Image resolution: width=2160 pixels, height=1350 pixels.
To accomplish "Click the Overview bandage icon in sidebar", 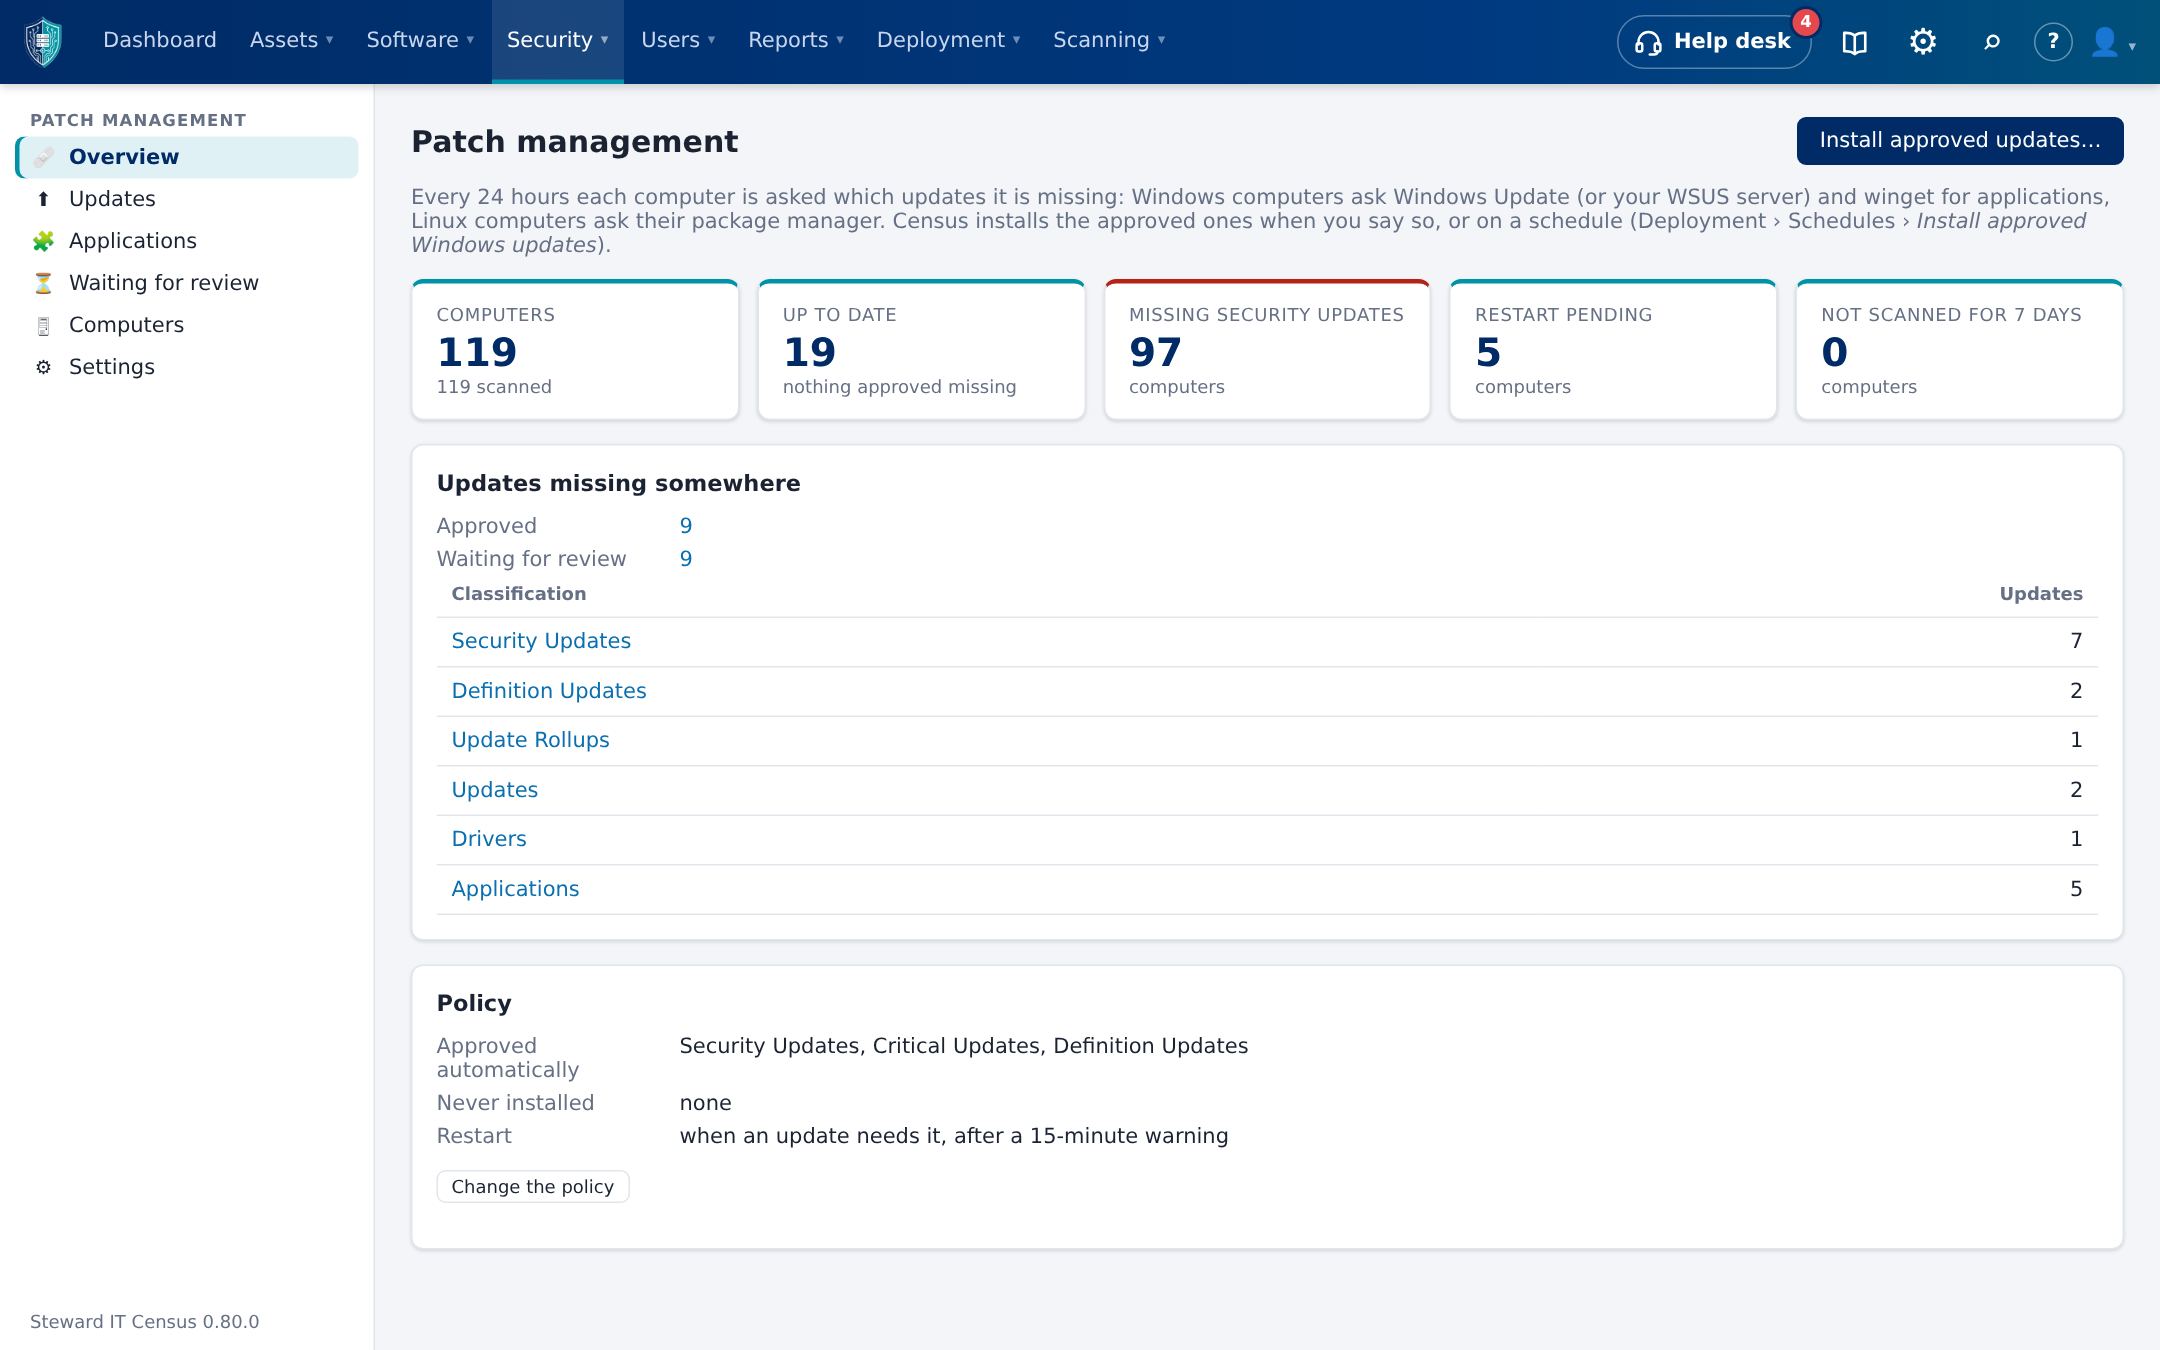I will click(x=43, y=157).
